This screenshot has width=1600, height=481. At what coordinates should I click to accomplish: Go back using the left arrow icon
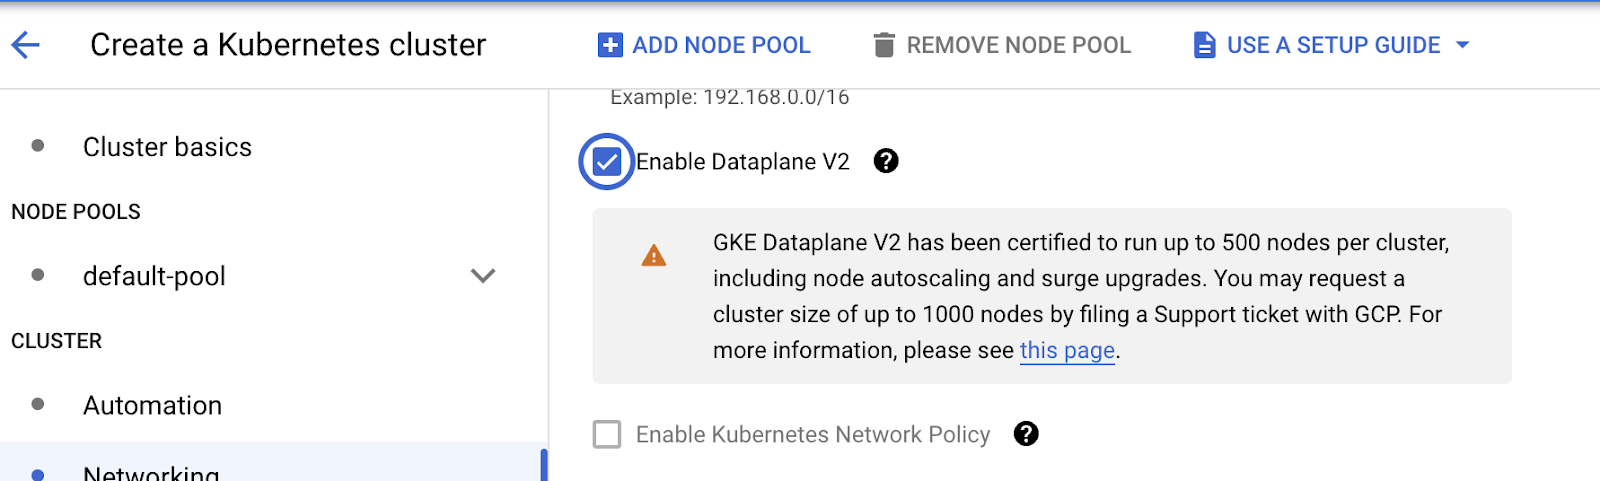coord(25,45)
